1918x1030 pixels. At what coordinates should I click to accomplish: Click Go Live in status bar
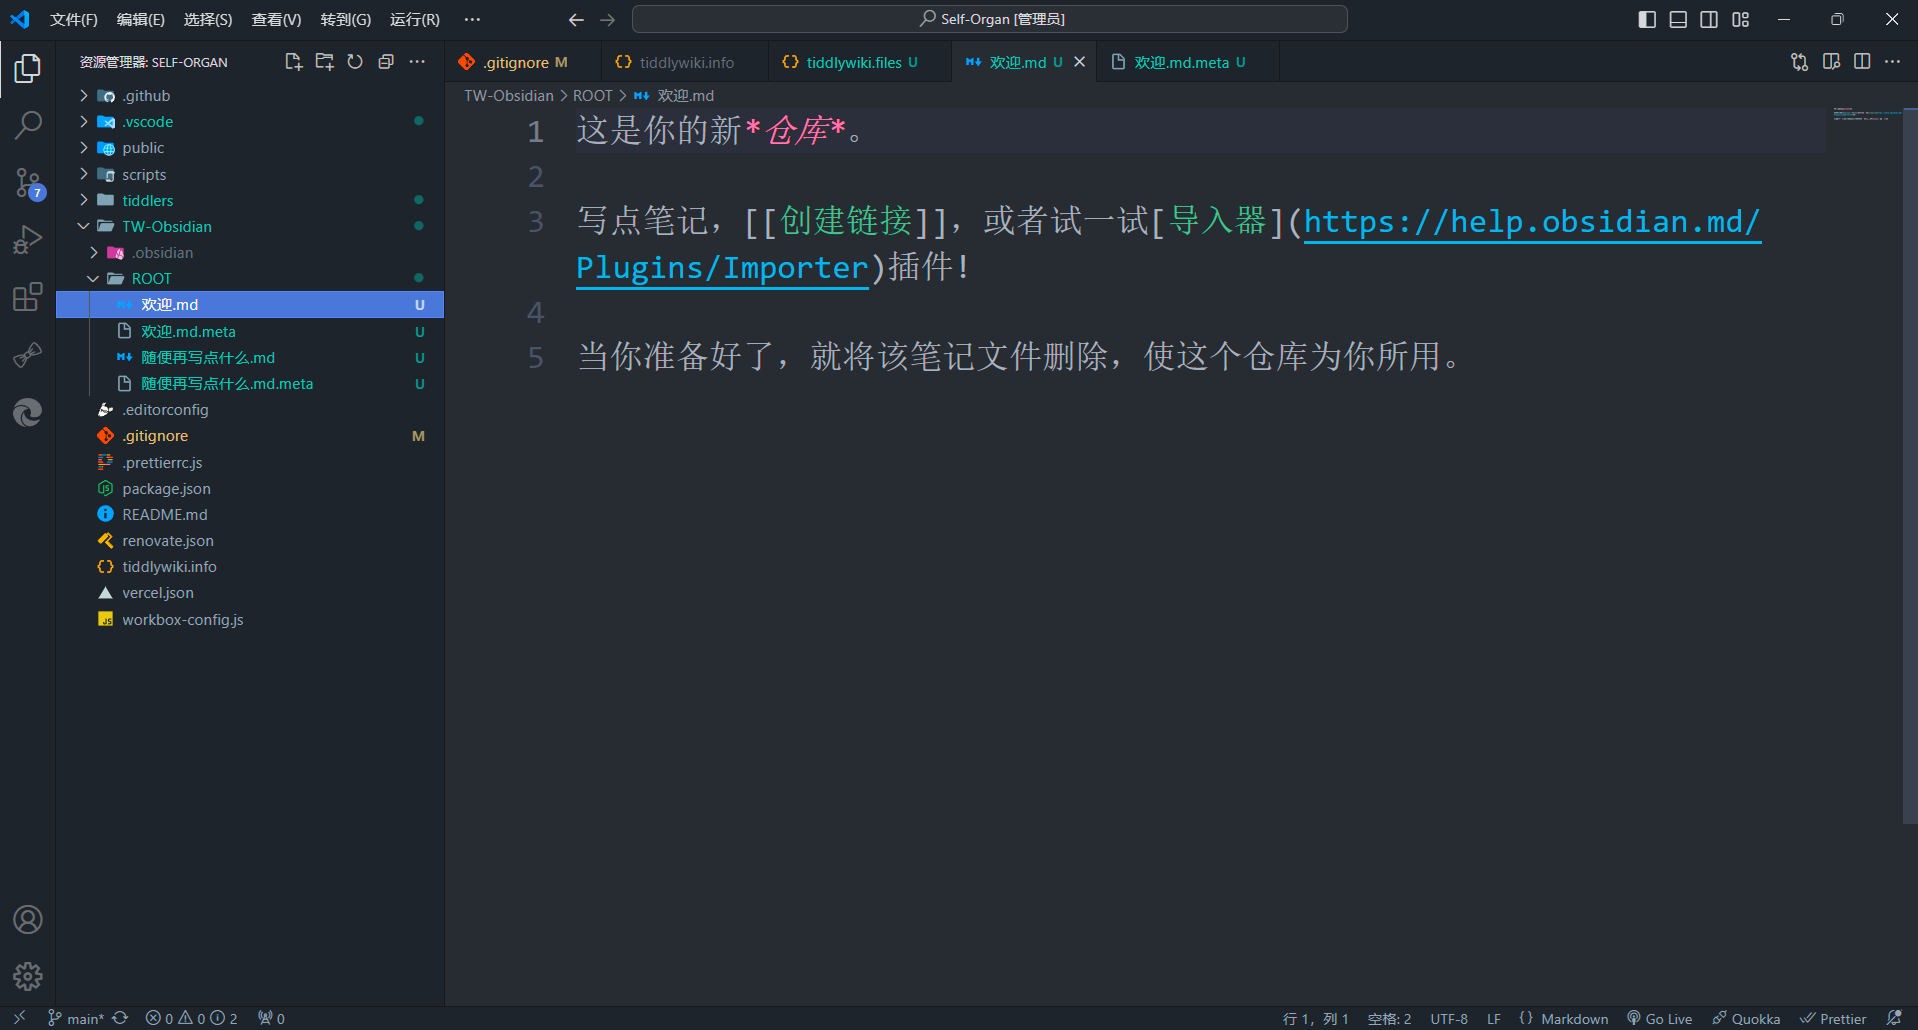[x=1660, y=1018]
